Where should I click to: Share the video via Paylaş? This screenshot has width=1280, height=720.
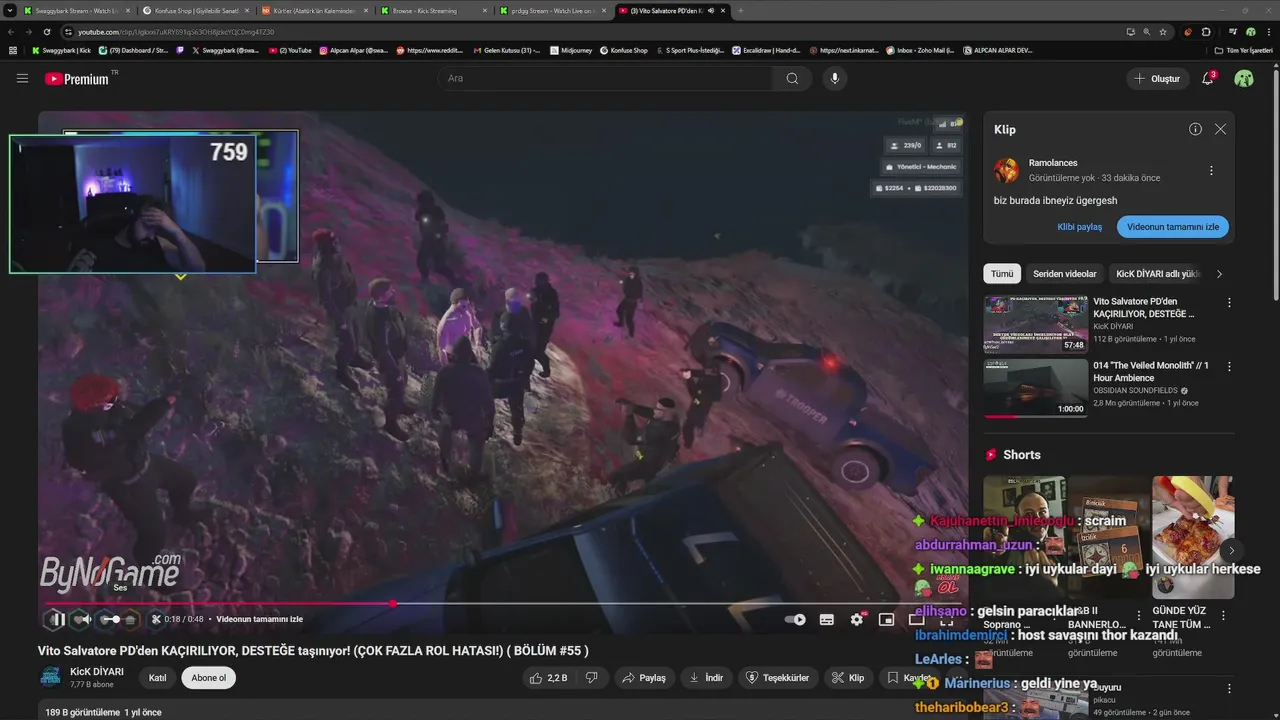(643, 677)
